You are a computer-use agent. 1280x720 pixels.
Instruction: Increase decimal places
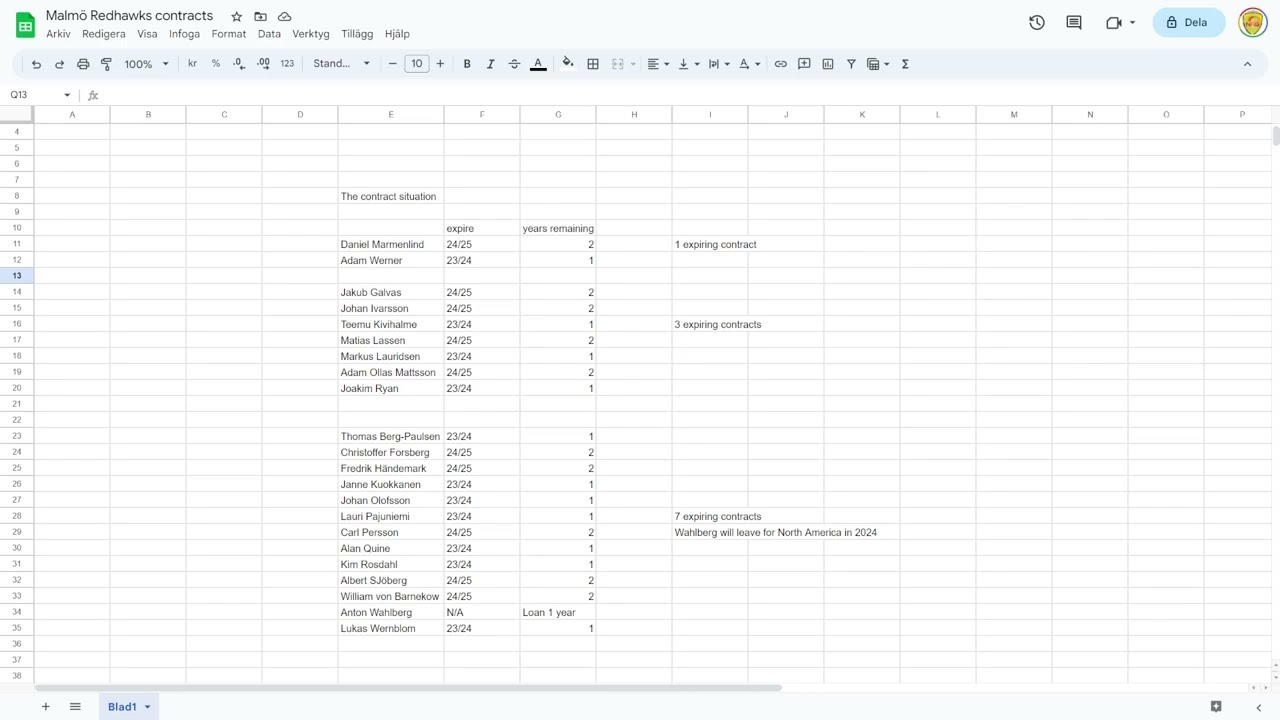click(x=263, y=64)
